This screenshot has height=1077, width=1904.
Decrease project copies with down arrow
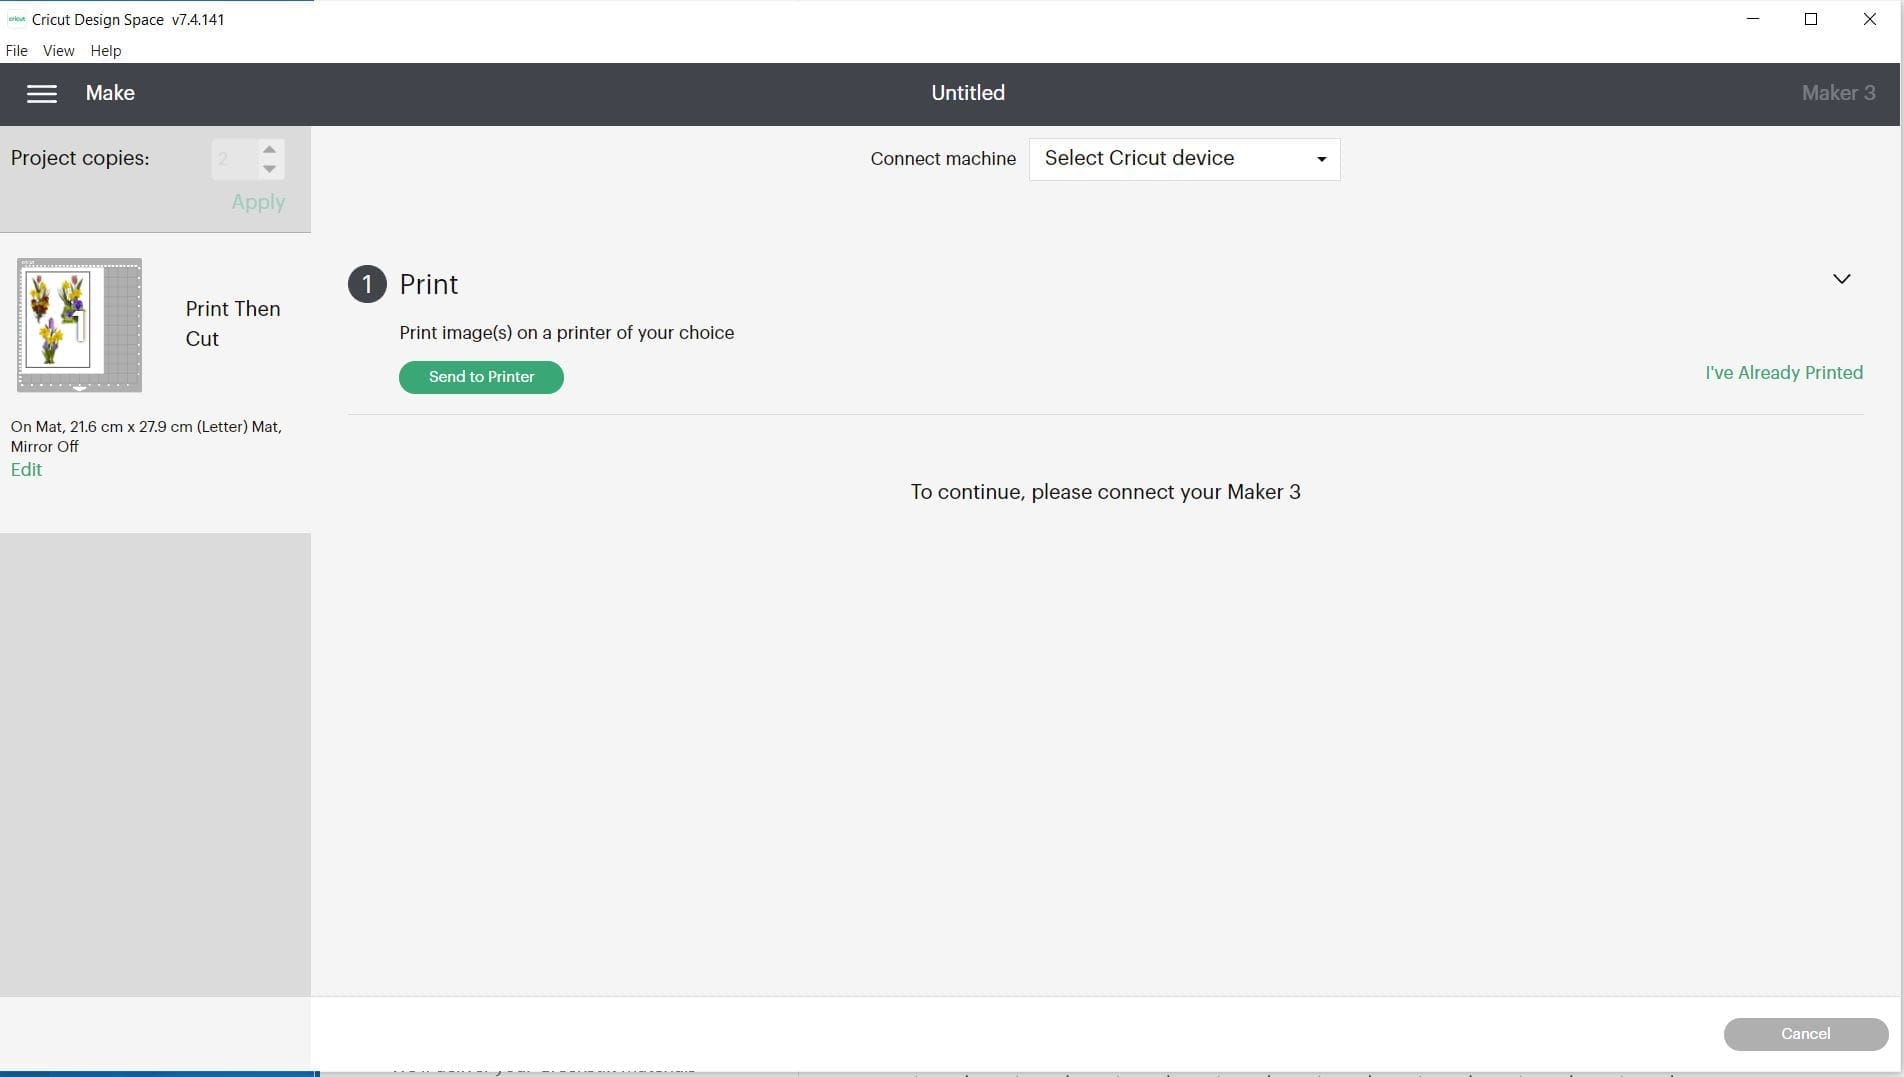tap(269, 169)
